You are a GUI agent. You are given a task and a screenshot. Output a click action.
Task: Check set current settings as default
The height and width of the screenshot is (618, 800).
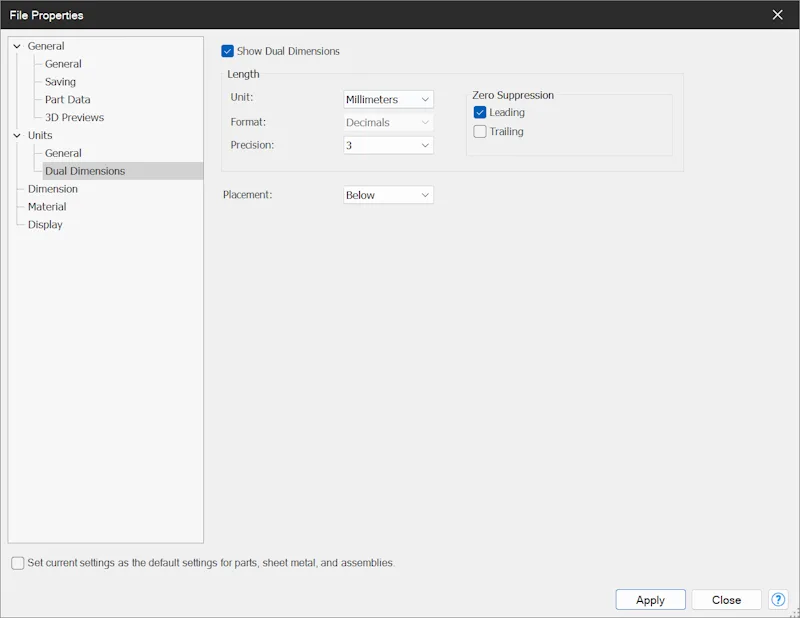[17, 563]
